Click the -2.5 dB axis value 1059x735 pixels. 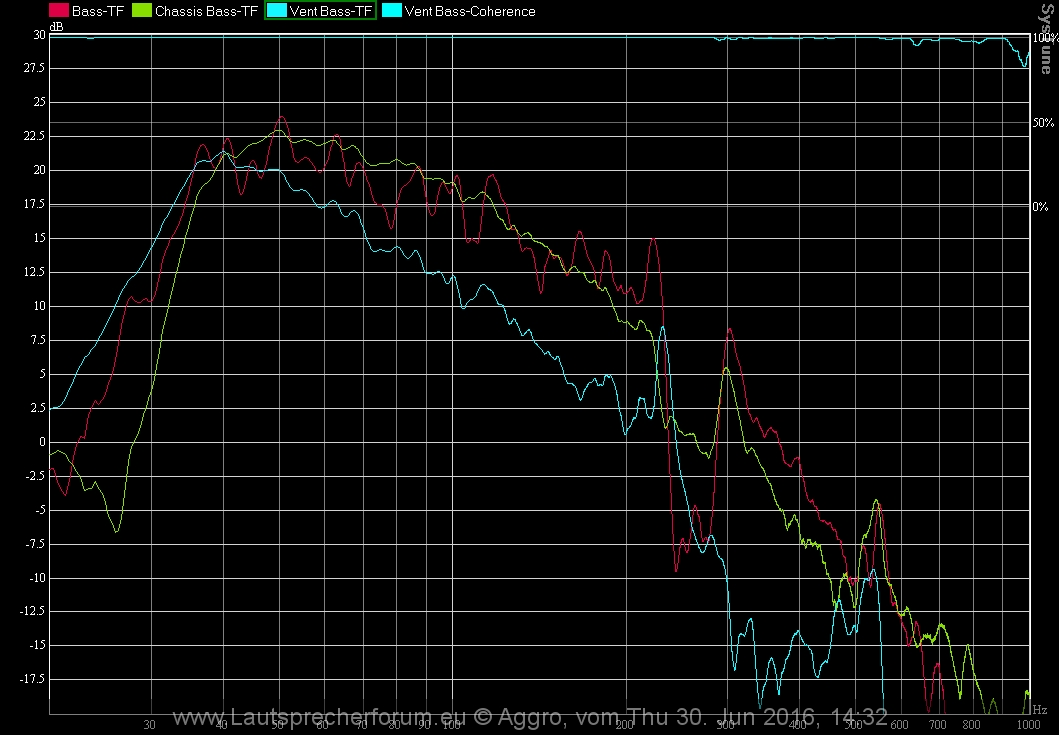point(35,476)
